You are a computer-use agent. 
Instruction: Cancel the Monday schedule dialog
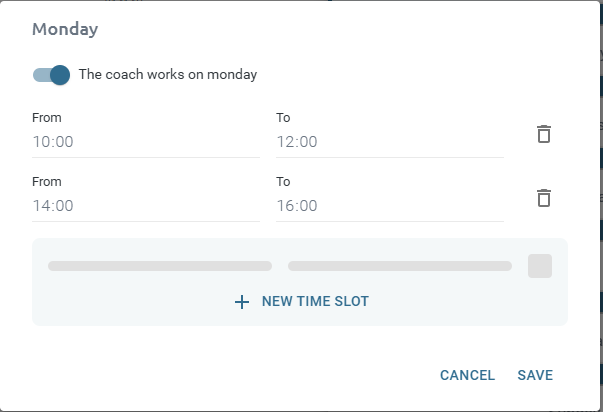click(467, 375)
